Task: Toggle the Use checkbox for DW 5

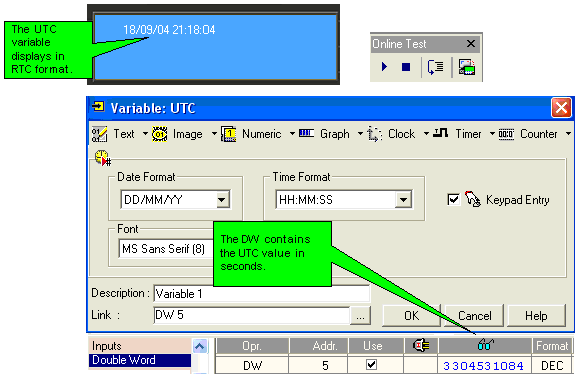Action: tap(371, 364)
